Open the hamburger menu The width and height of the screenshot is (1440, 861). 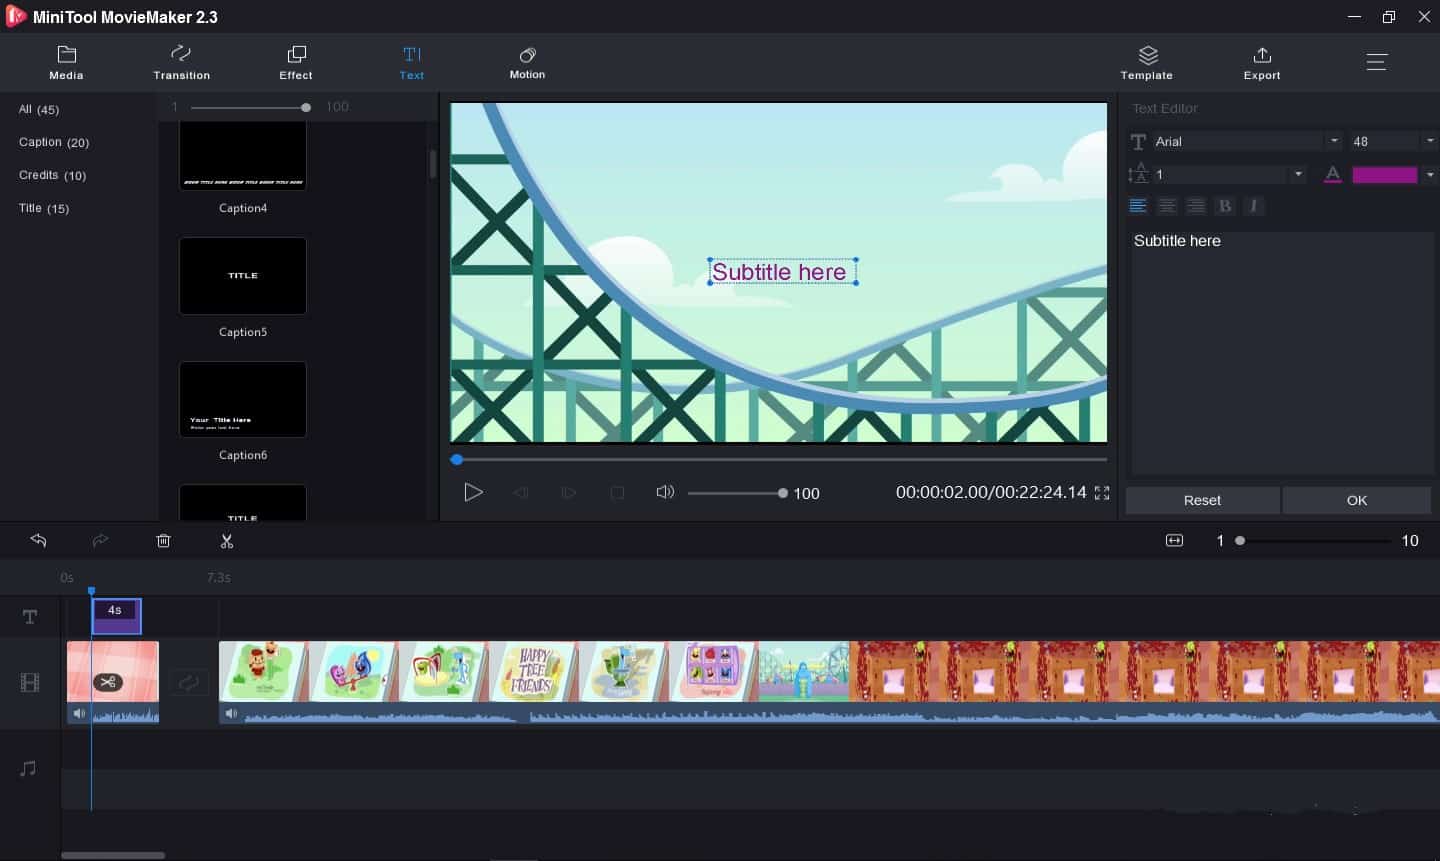[x=1377, y=62]
